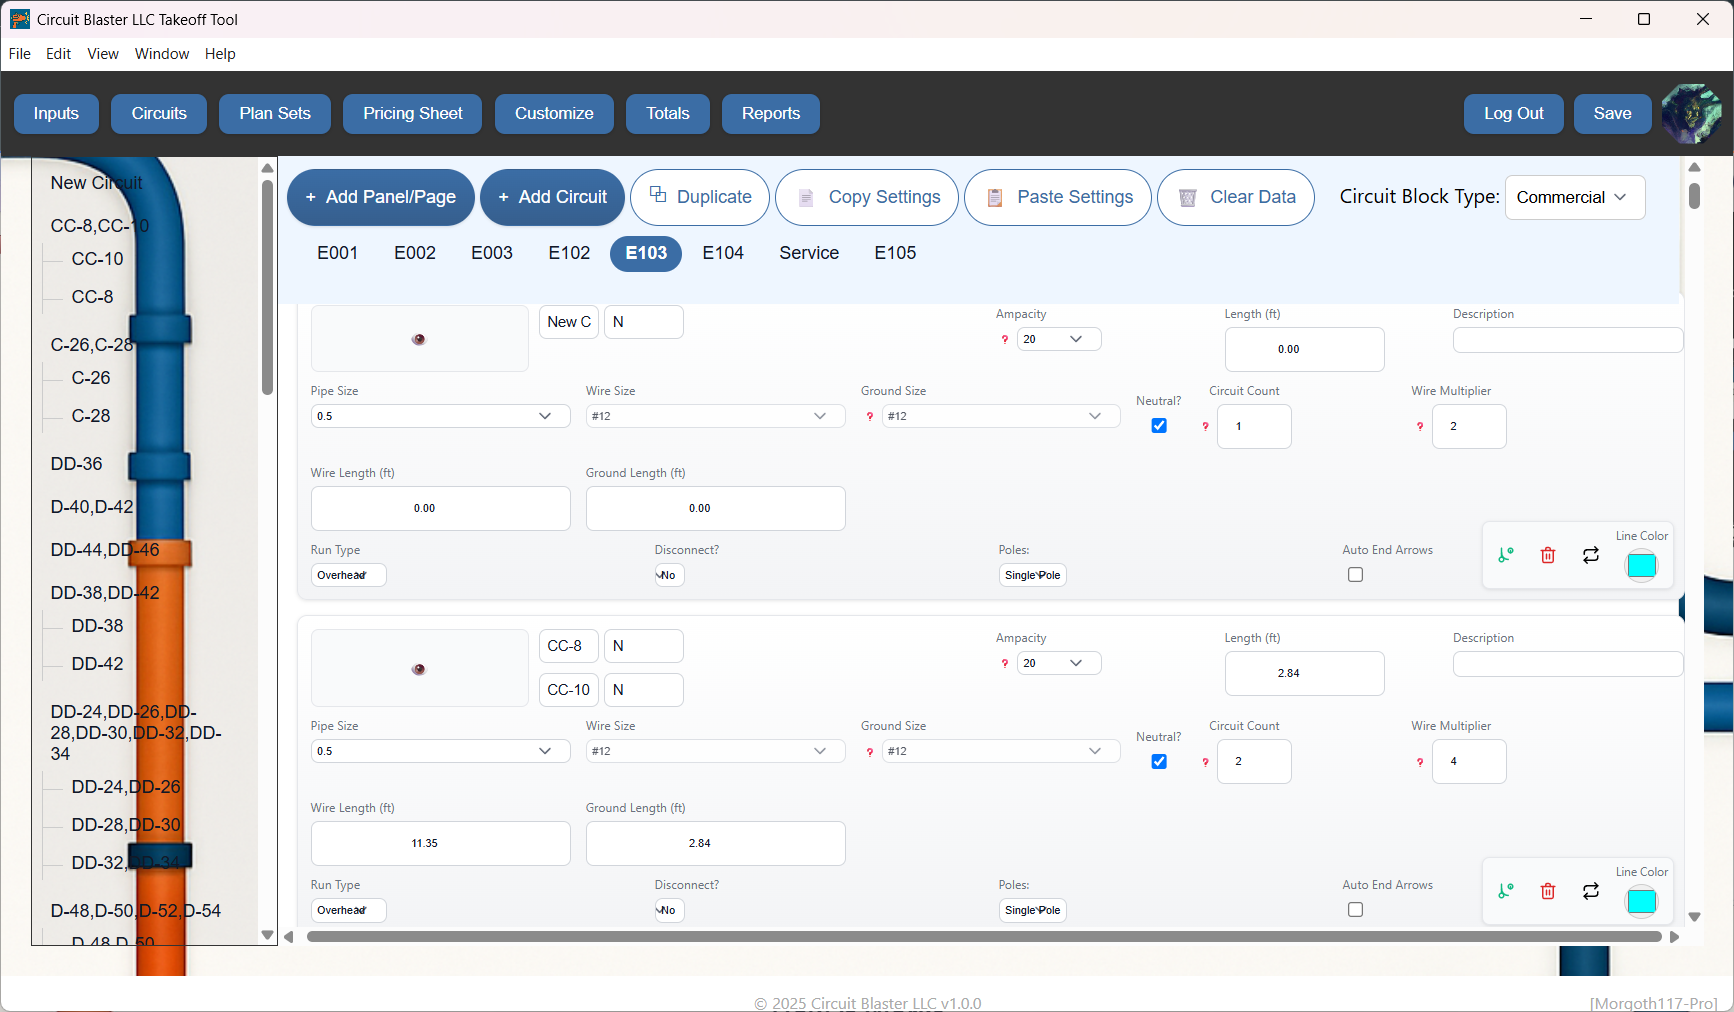Open the Pricing Sheet page
Screen dimensions: 1734x1012
(412, 113)
